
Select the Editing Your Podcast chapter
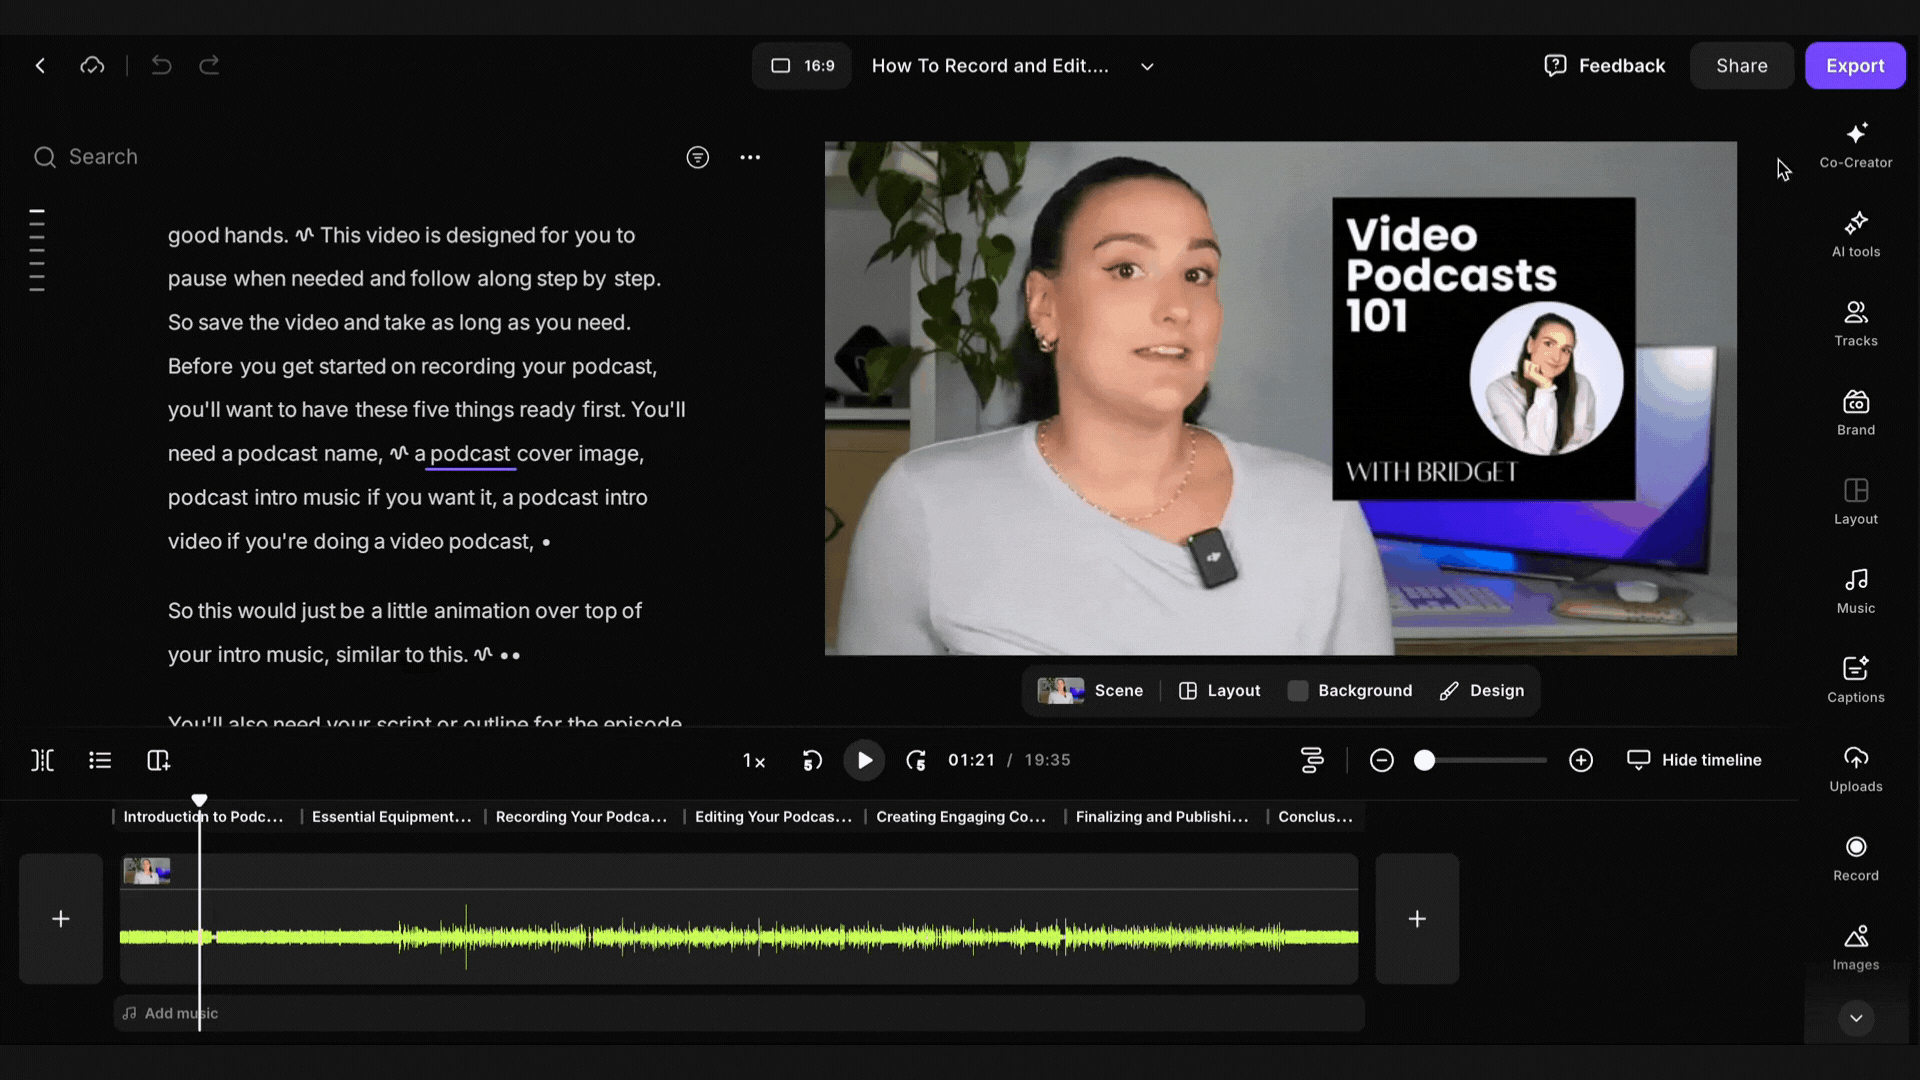point(772,817)
